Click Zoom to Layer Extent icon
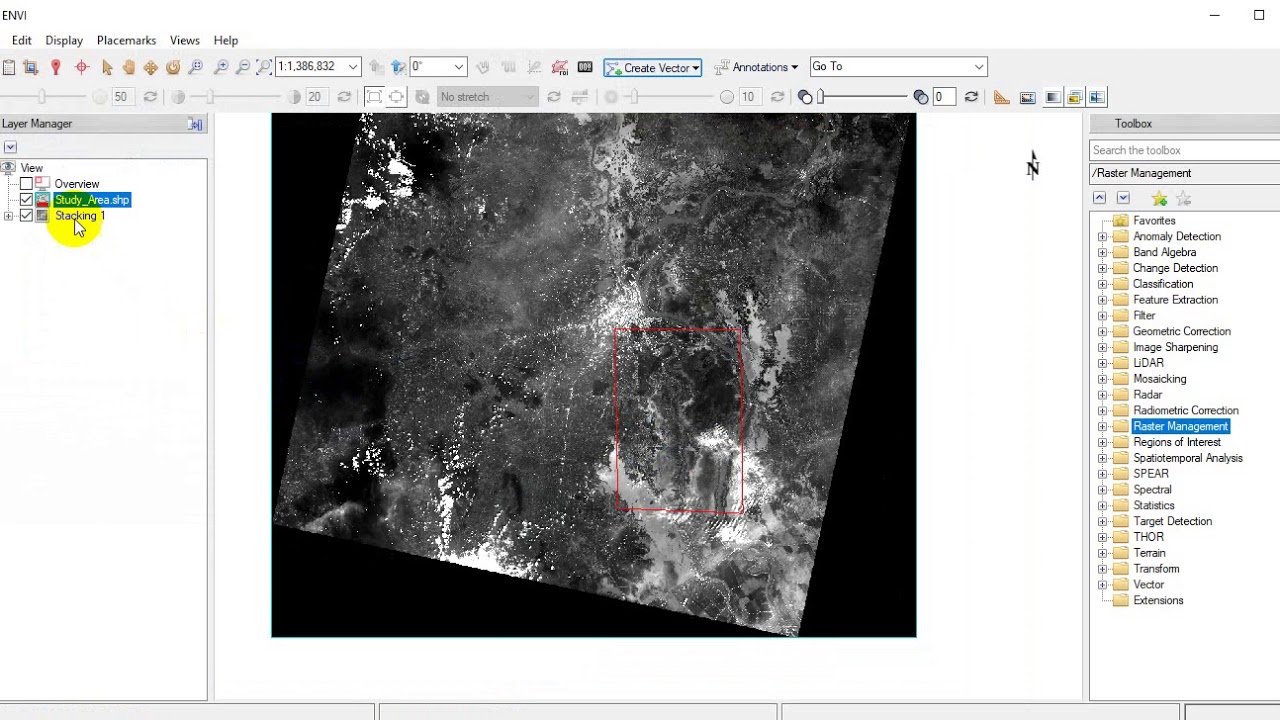 pos(373,97)
